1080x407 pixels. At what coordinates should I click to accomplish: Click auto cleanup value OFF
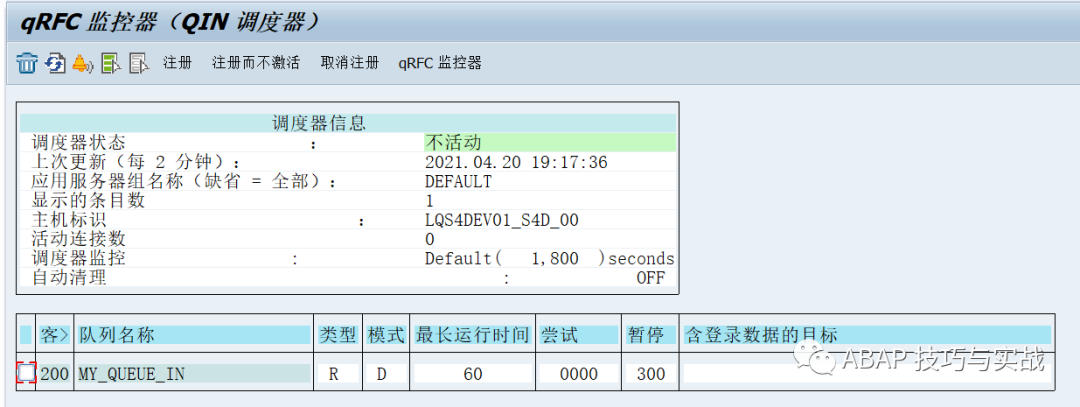click(x=650, y=278)
